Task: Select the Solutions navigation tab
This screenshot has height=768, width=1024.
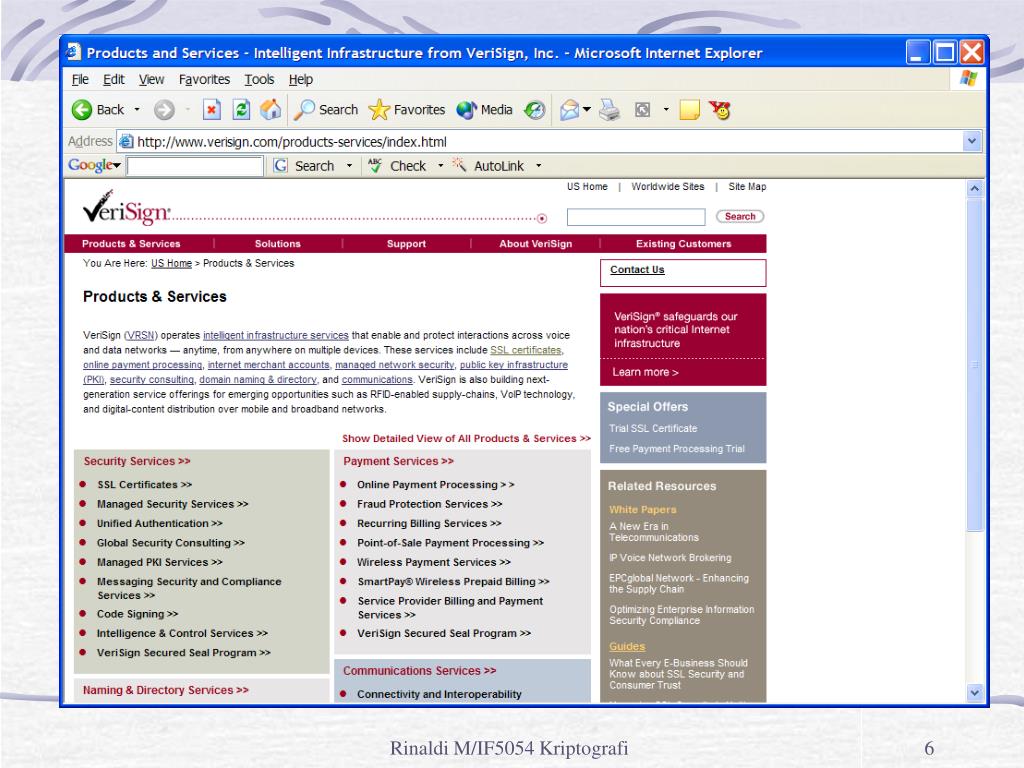Action: point(278,244)
